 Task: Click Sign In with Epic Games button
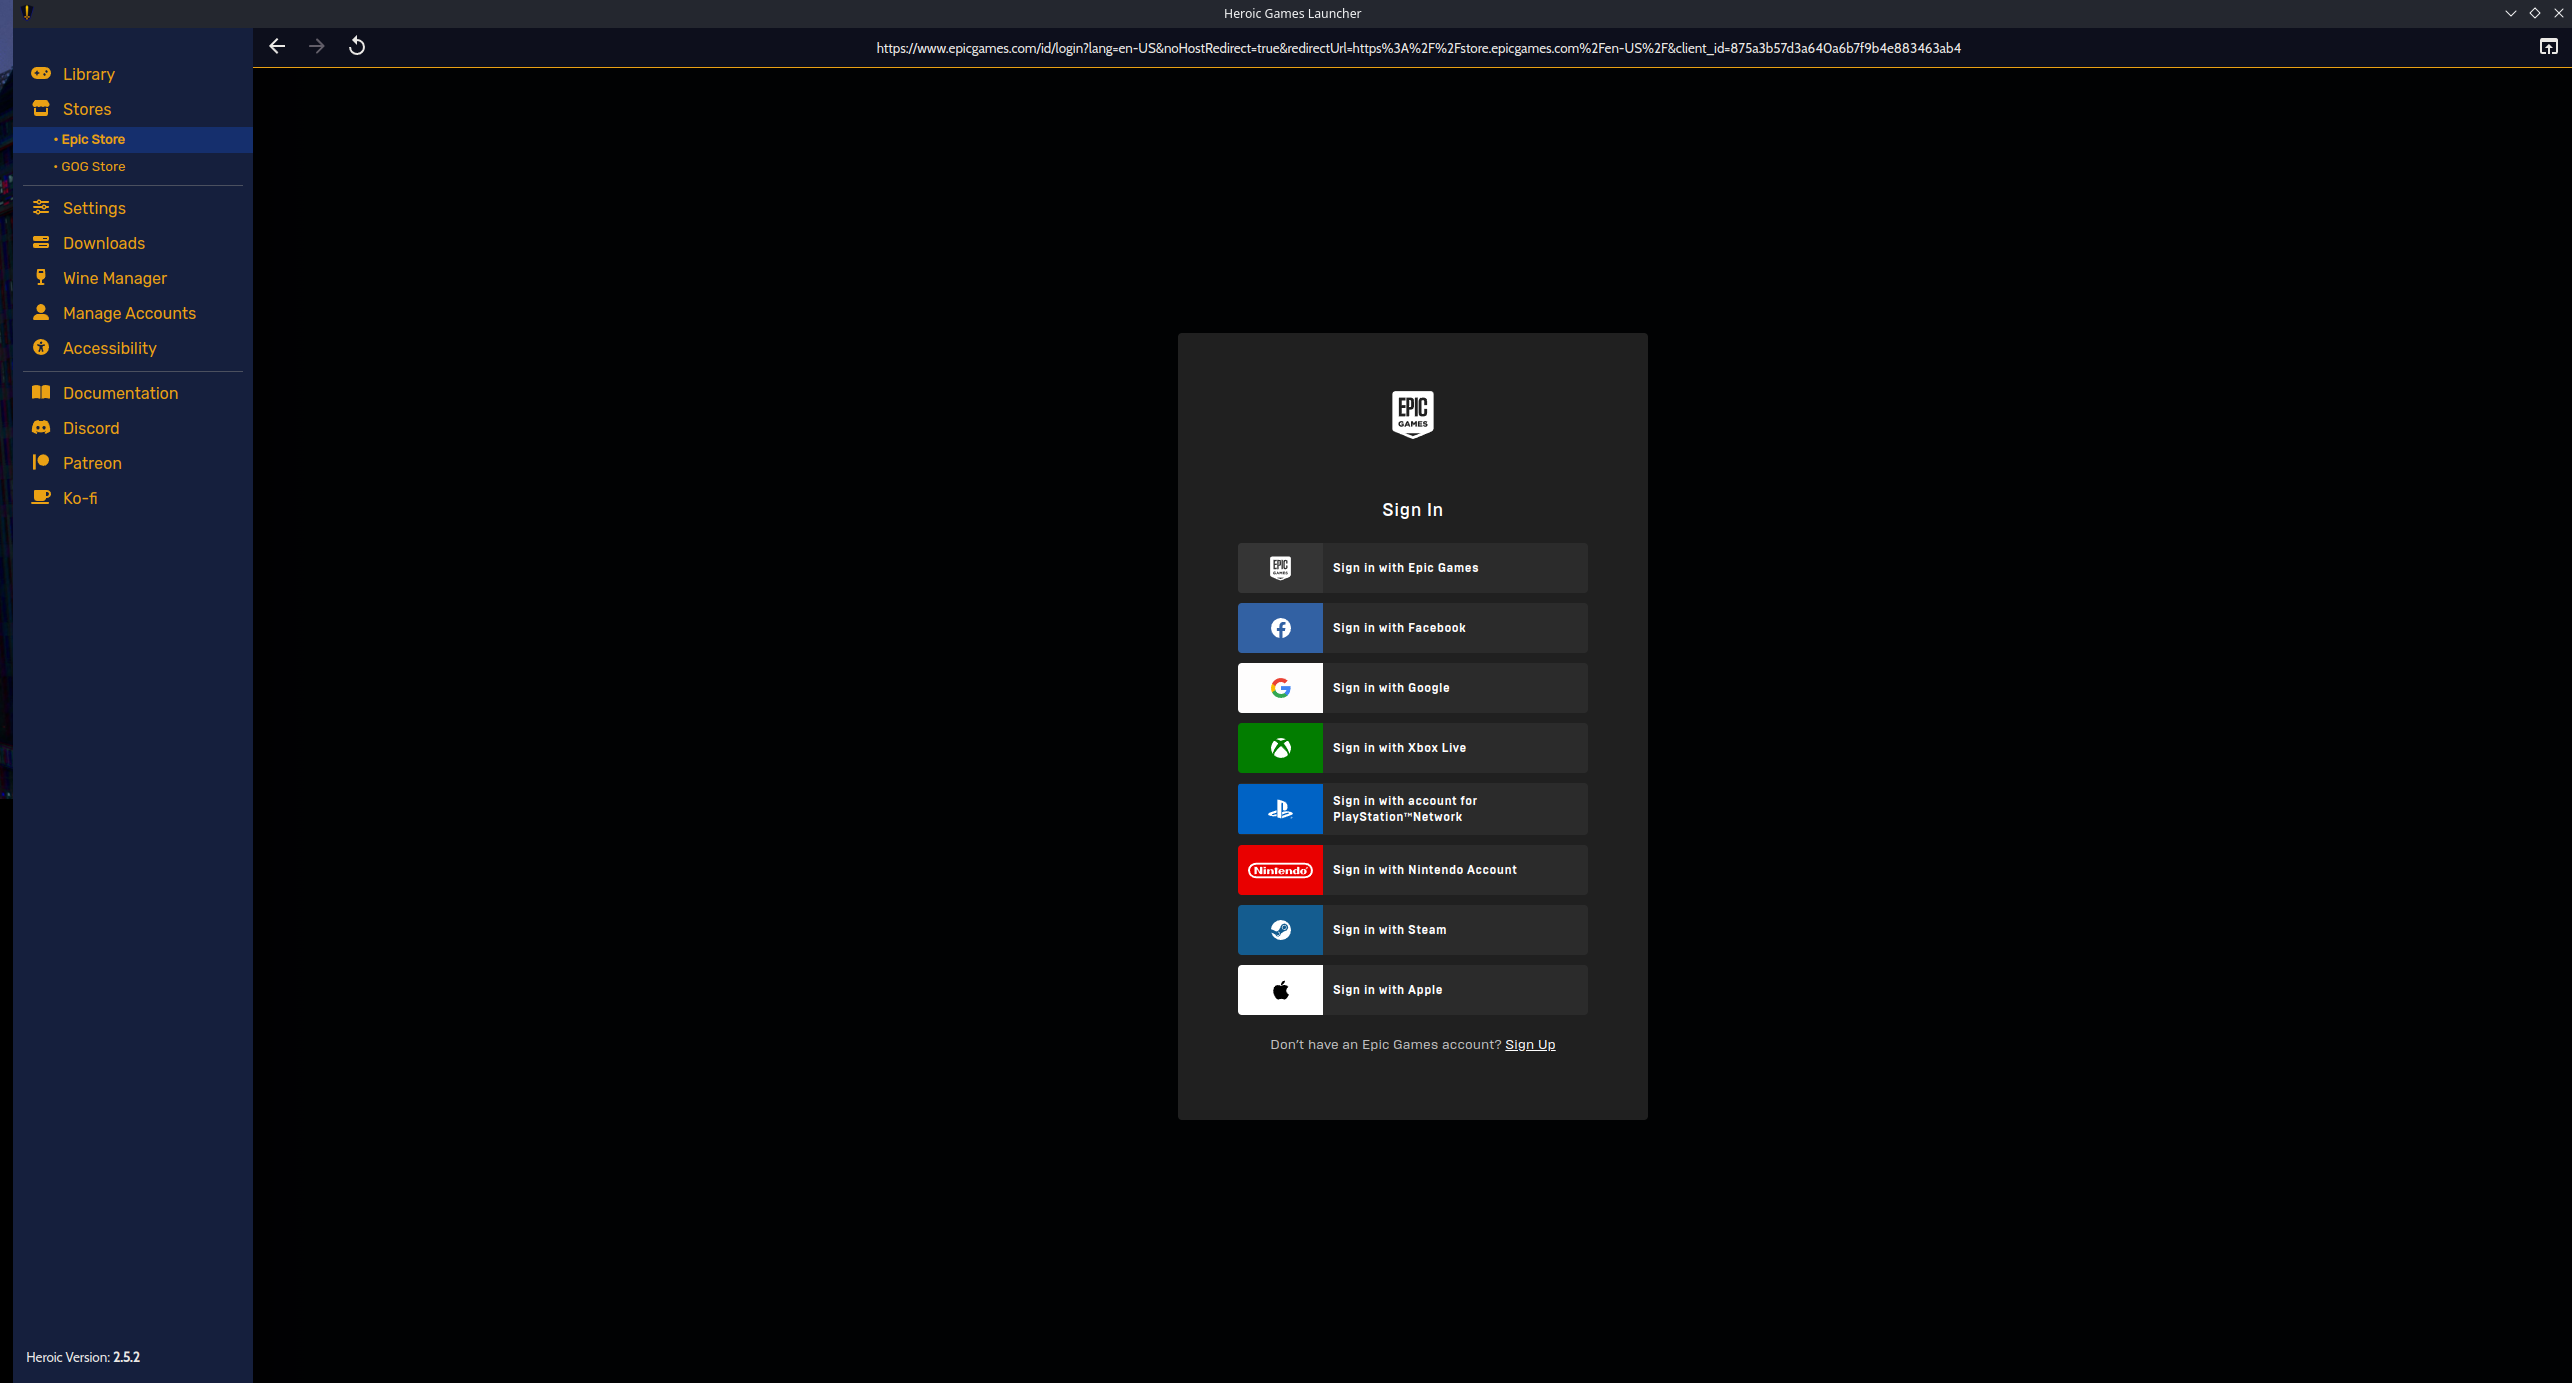coord(1411,567)
